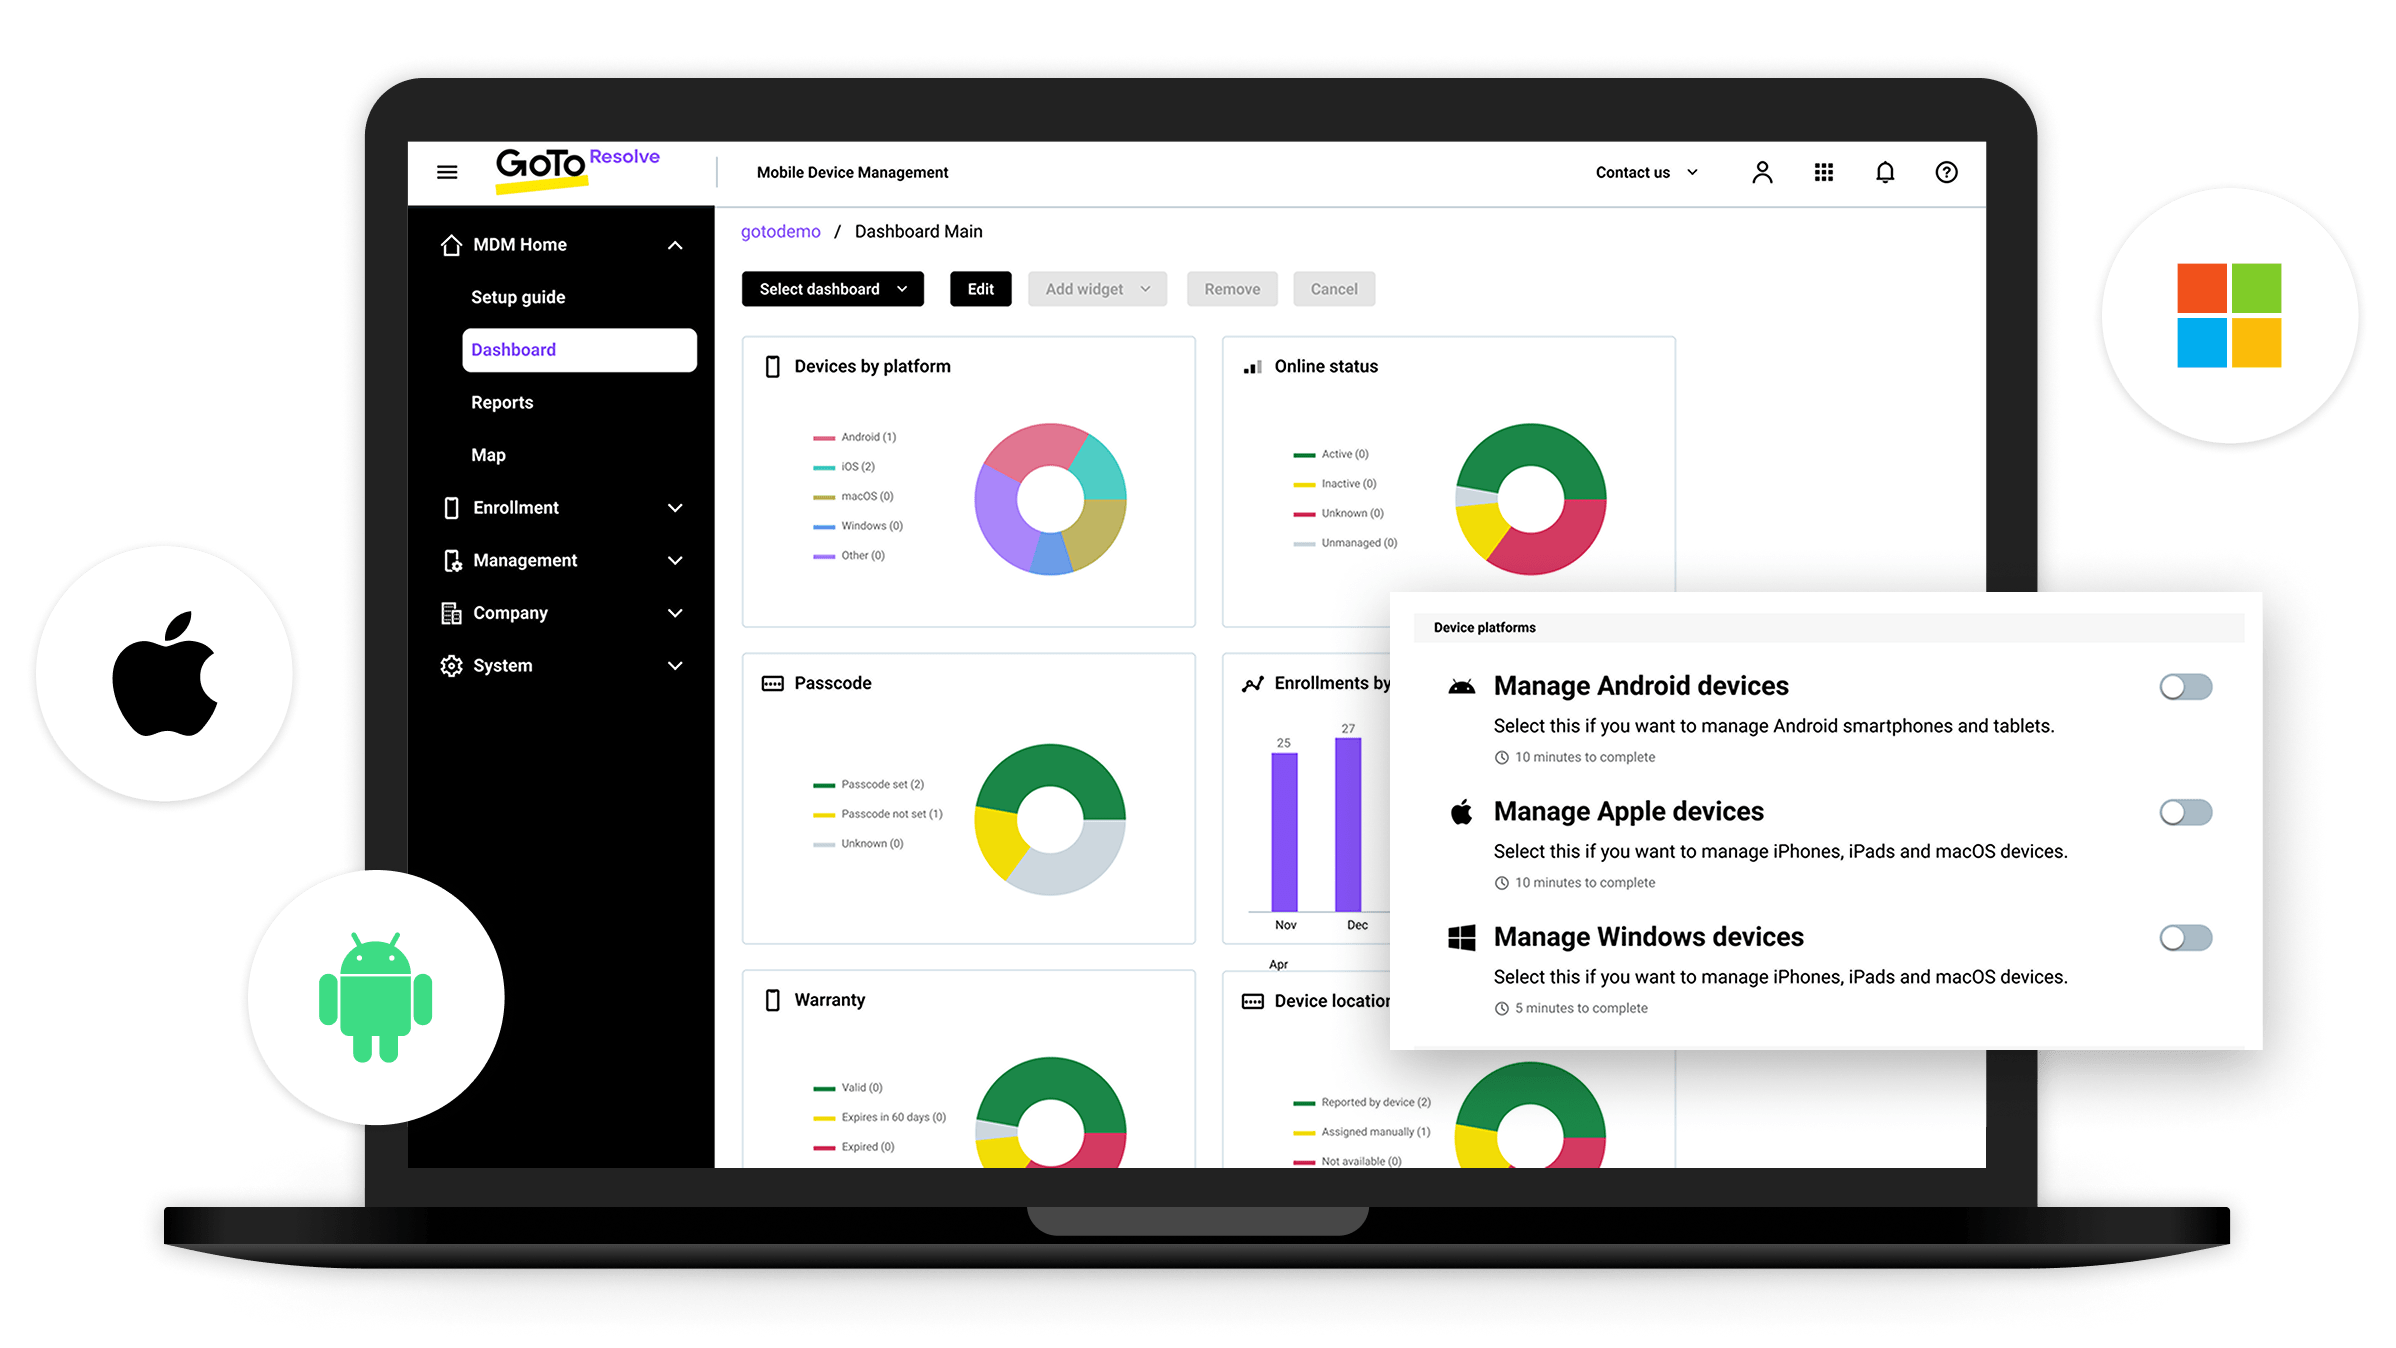Click the GoTo Resolve logo
The height and width of the screenshot is (1348, 2396).
578,166
